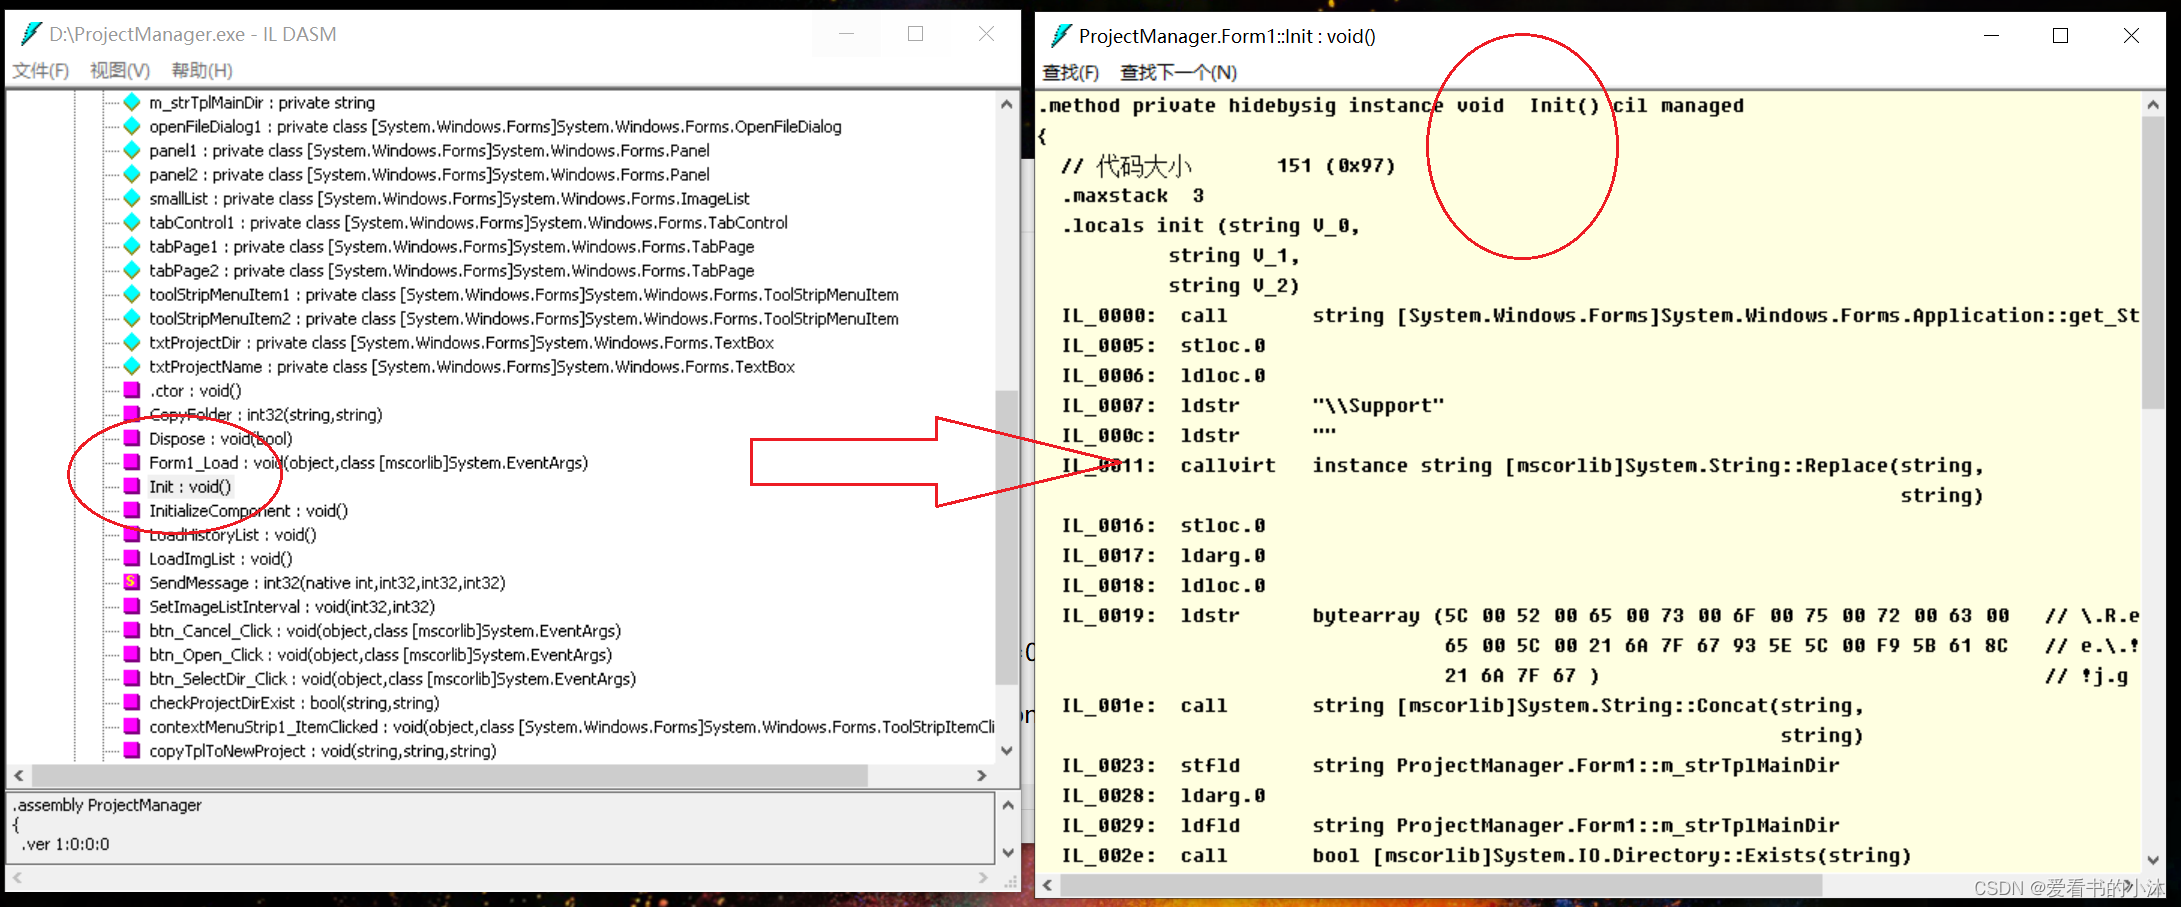Open the 视图(V) menu in IL DASM
2181x907 pixels.
120,70
